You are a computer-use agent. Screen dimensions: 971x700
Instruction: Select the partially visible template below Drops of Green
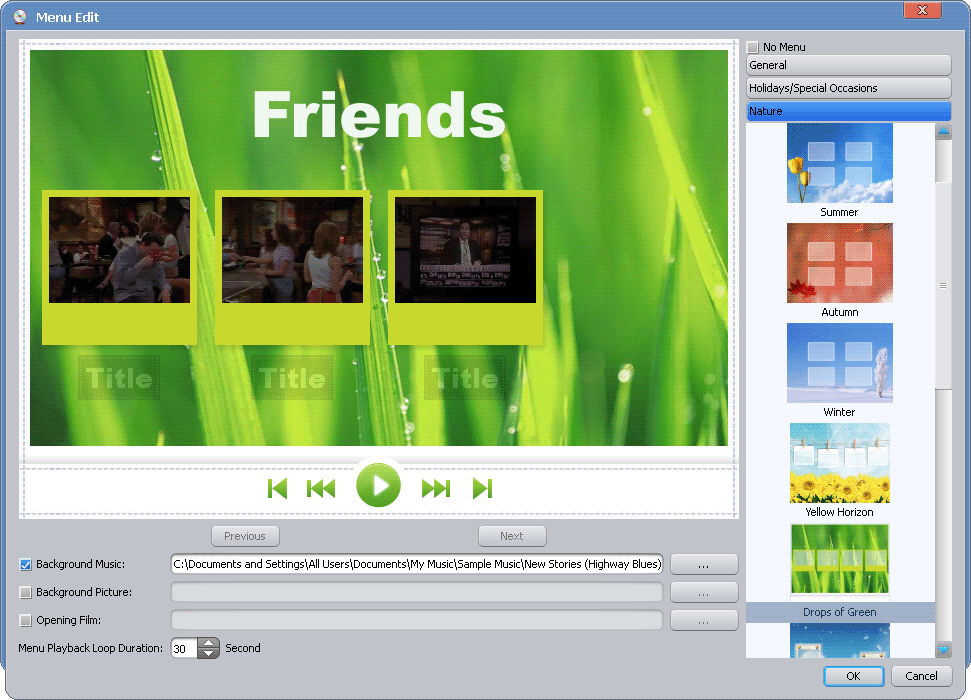(840, 641)
